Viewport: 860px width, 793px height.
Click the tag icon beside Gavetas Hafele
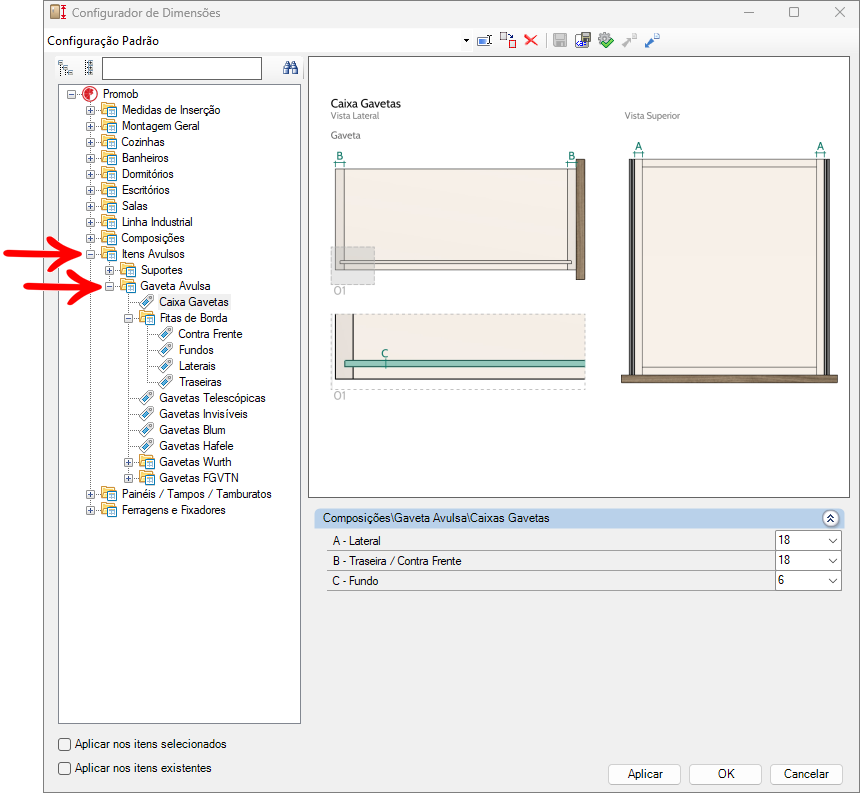coord(146,446)
